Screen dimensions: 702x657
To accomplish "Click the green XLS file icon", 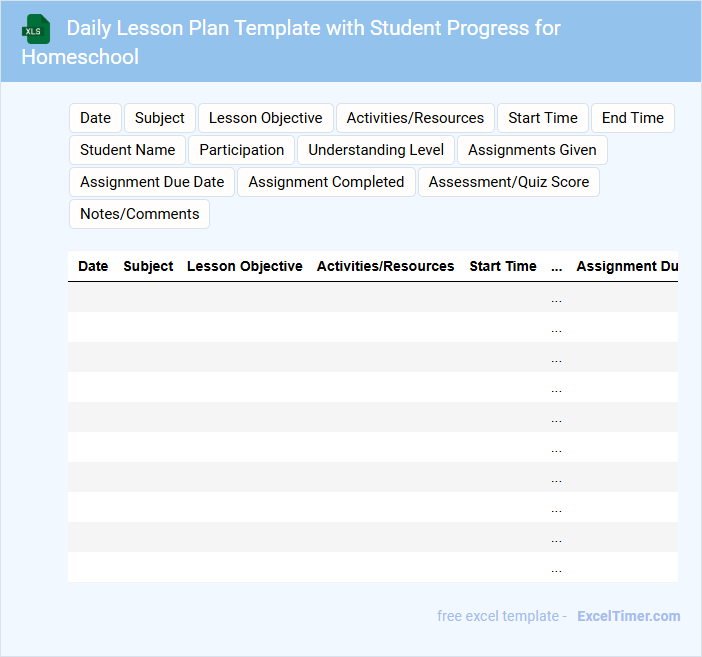I will (x=37, y=29).
